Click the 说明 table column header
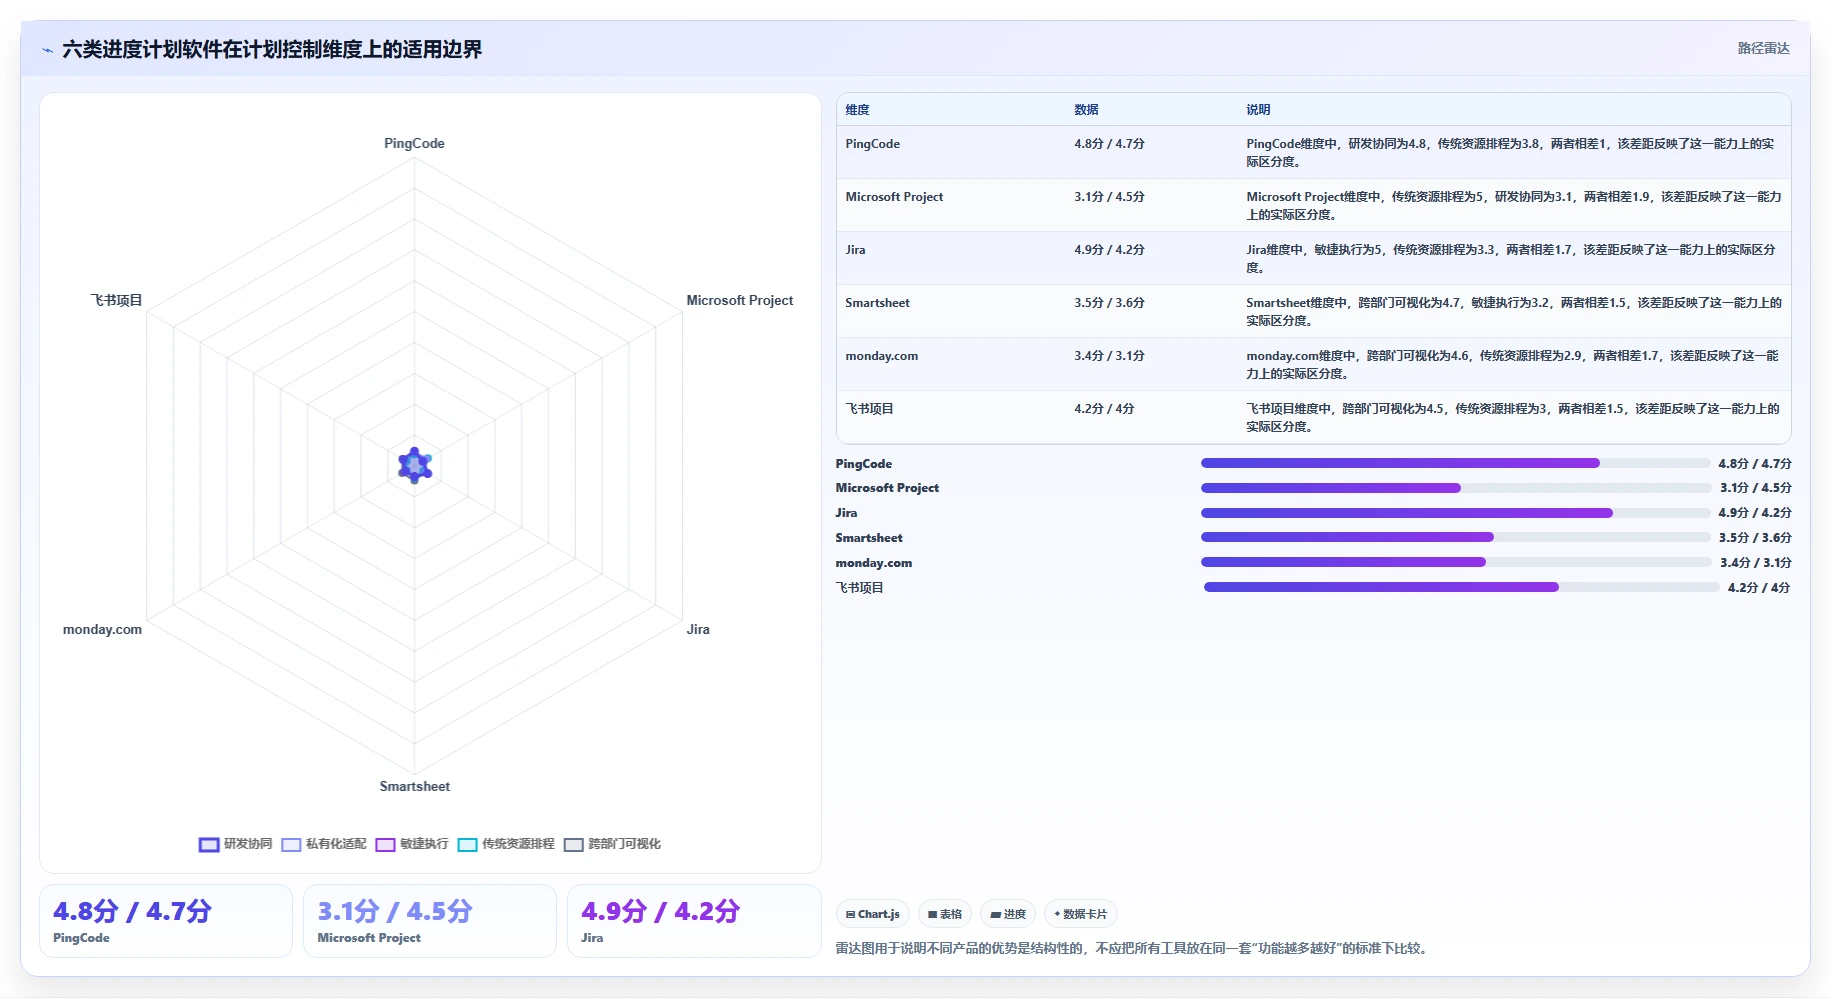Screen dimensions: 1831x998 coord(1258,110)
